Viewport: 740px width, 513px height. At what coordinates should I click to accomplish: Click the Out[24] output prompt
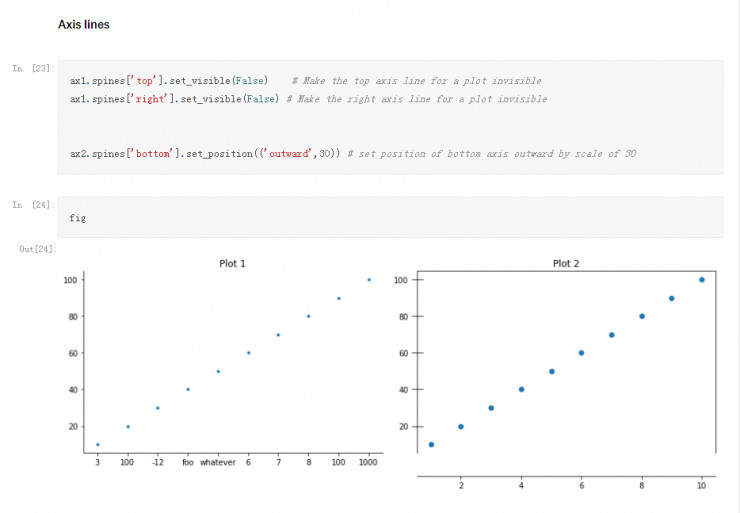pyautogui.click(x=38, y=247)
